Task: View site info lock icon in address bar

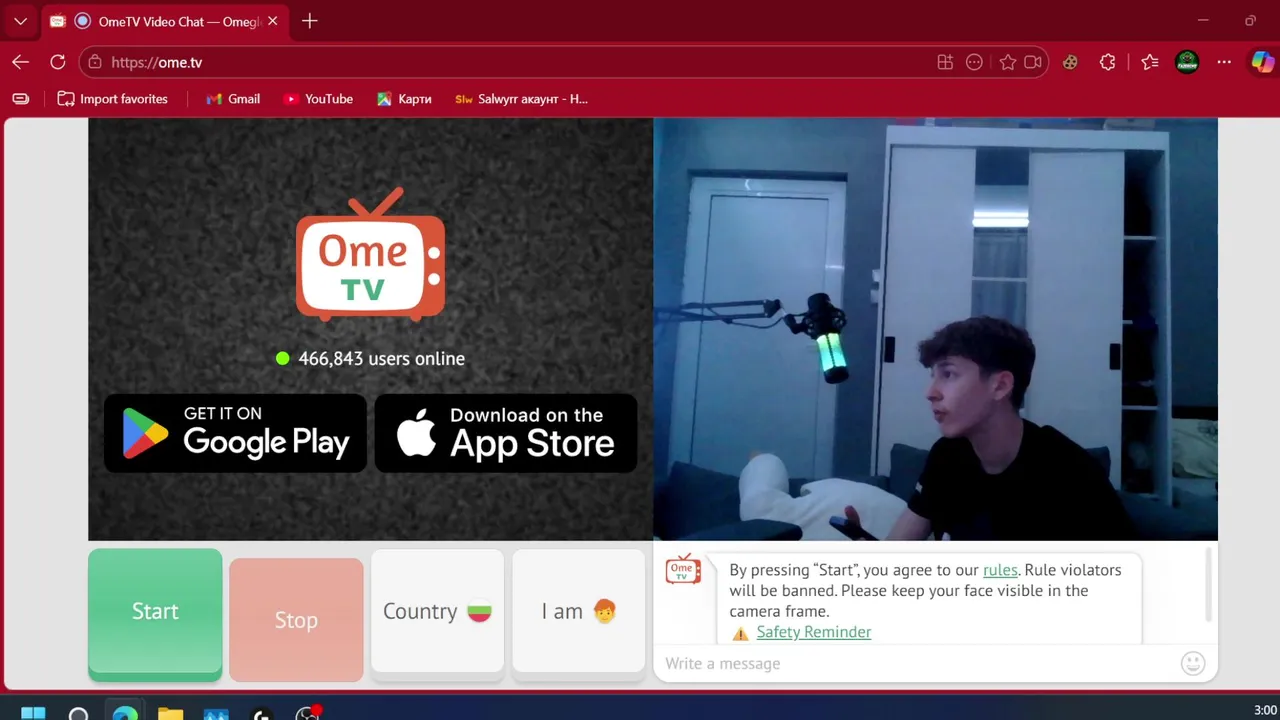Action: tap(95, 62)
